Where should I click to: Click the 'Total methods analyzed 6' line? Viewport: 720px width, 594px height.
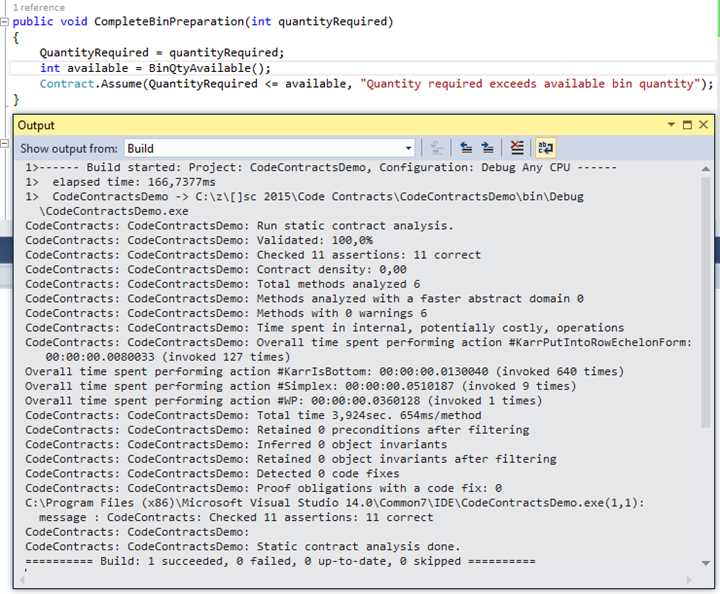coord(223,284)
